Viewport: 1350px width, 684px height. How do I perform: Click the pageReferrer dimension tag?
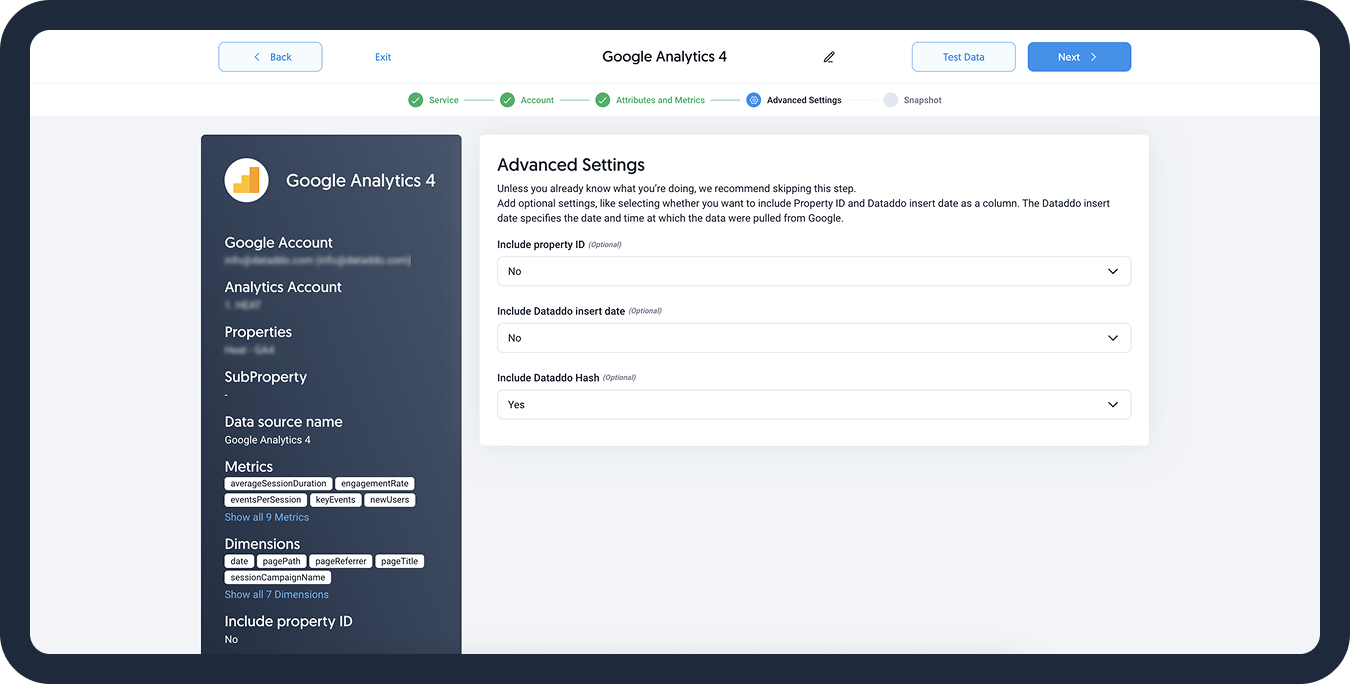[x=341, y=561]
